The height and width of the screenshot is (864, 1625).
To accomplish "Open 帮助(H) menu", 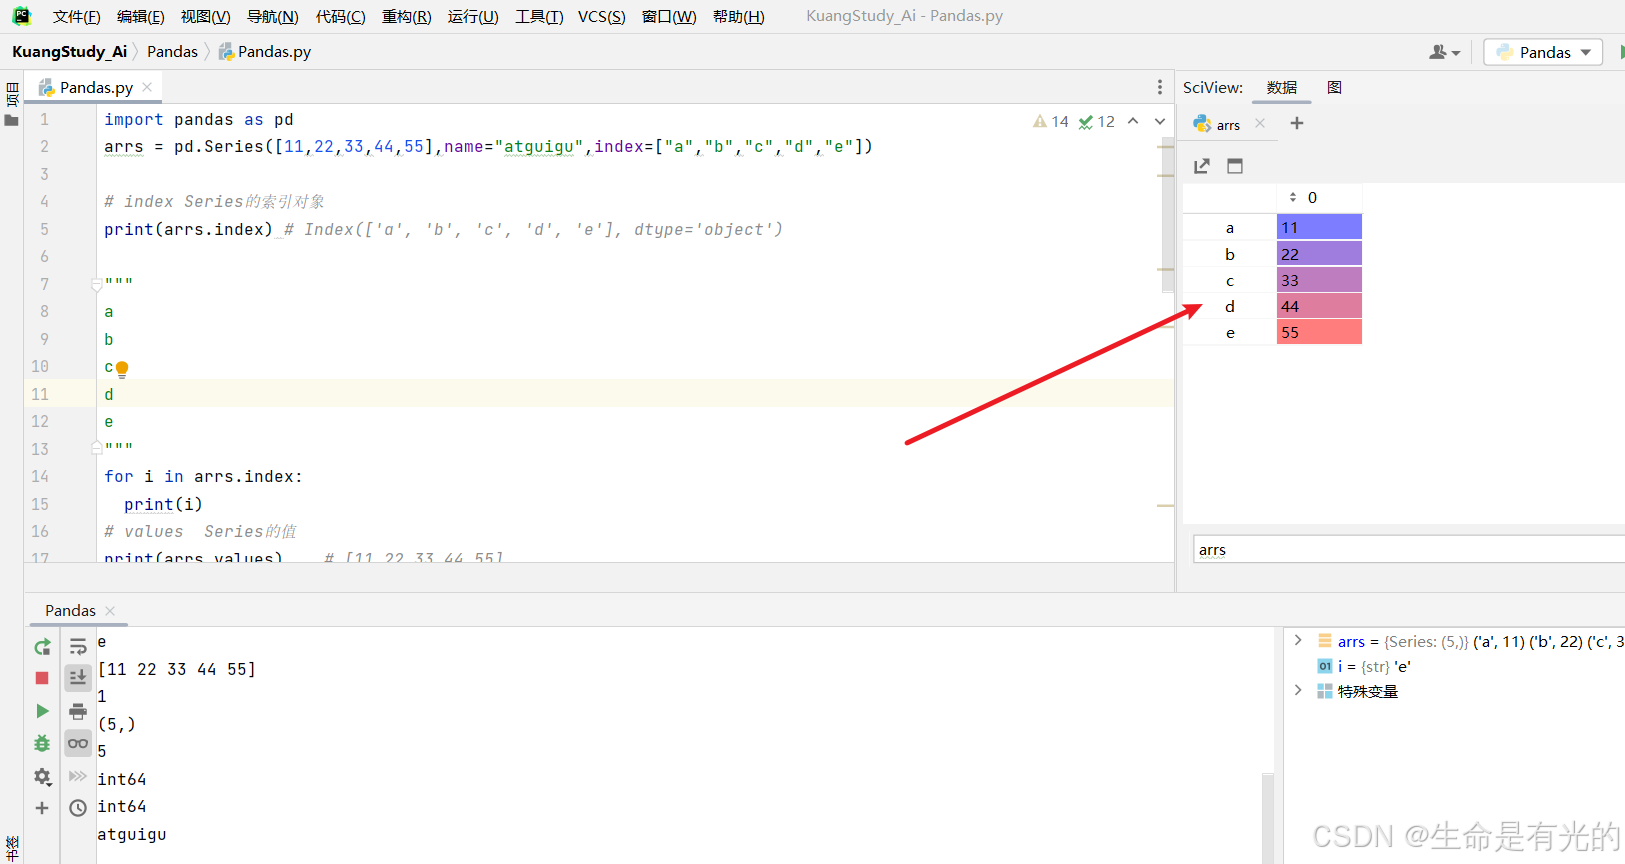I will (739, 17).
